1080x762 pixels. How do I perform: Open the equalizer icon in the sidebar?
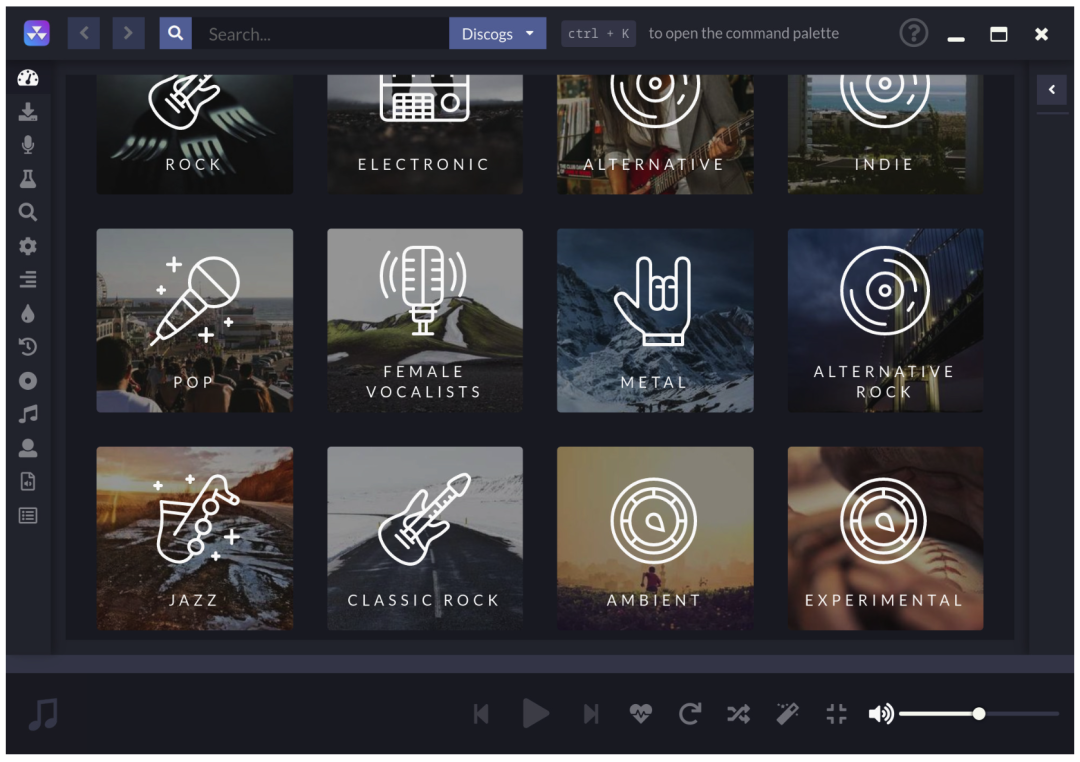pos(28,280)
